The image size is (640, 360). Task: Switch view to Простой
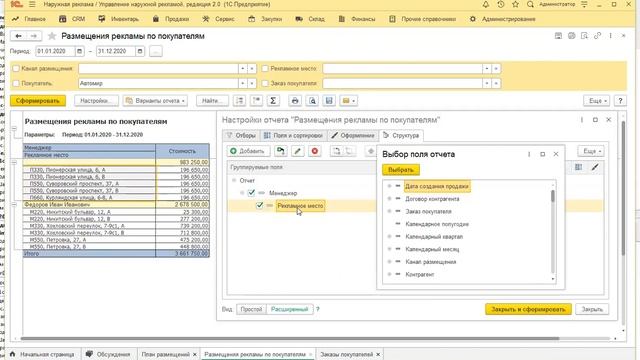251,309
